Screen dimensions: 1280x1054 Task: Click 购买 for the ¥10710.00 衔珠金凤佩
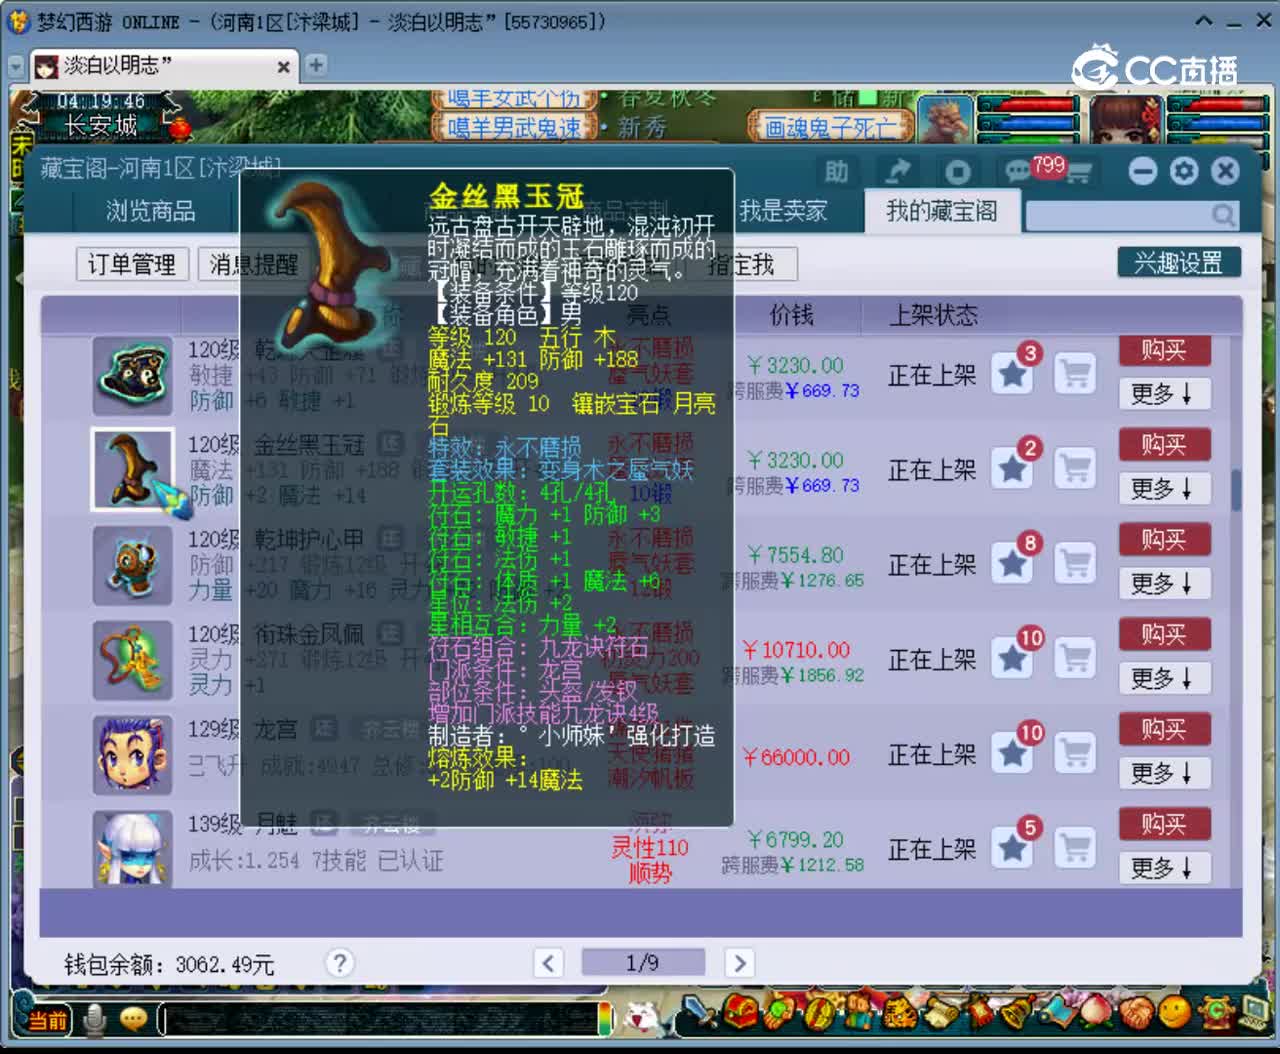(x=1164, y=634)
